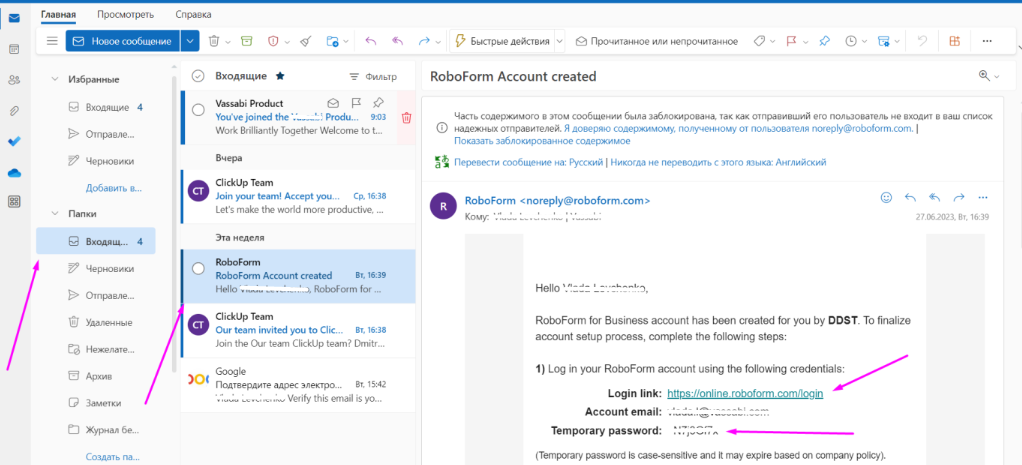The width and height of the screenshot is (1022, 465).
Task: Open OneDrive cloud icon in left rail
Action: click(14, 172)
